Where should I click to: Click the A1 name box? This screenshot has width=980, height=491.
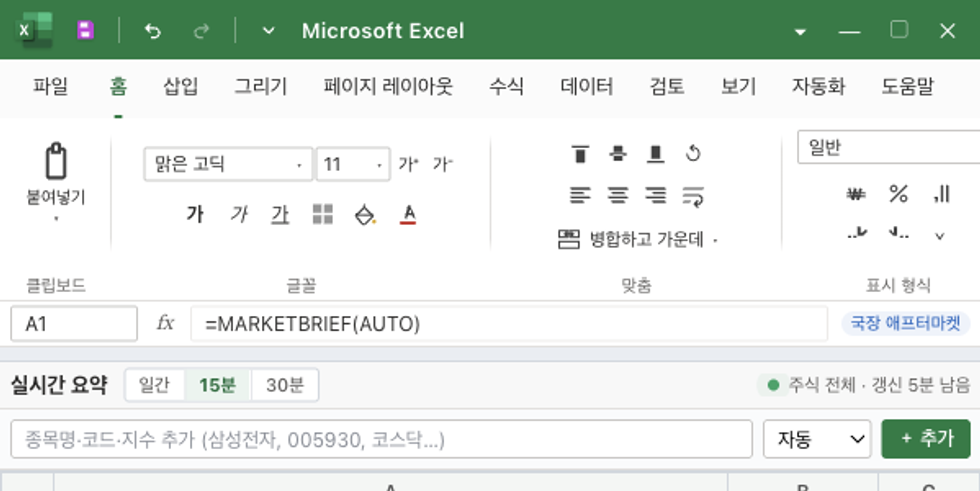click(74, 324)
